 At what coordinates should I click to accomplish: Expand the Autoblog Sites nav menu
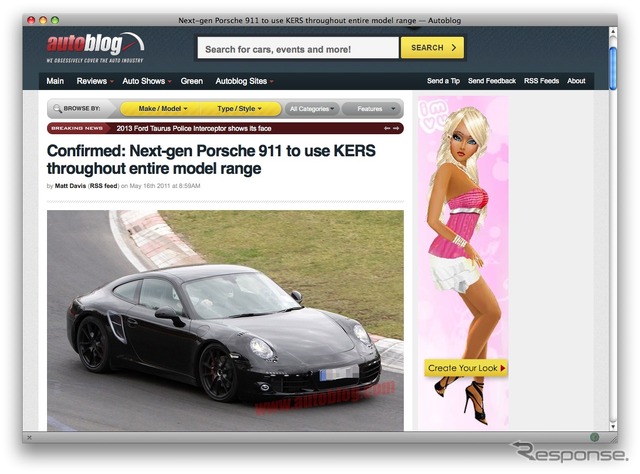(x=244, y=81)
